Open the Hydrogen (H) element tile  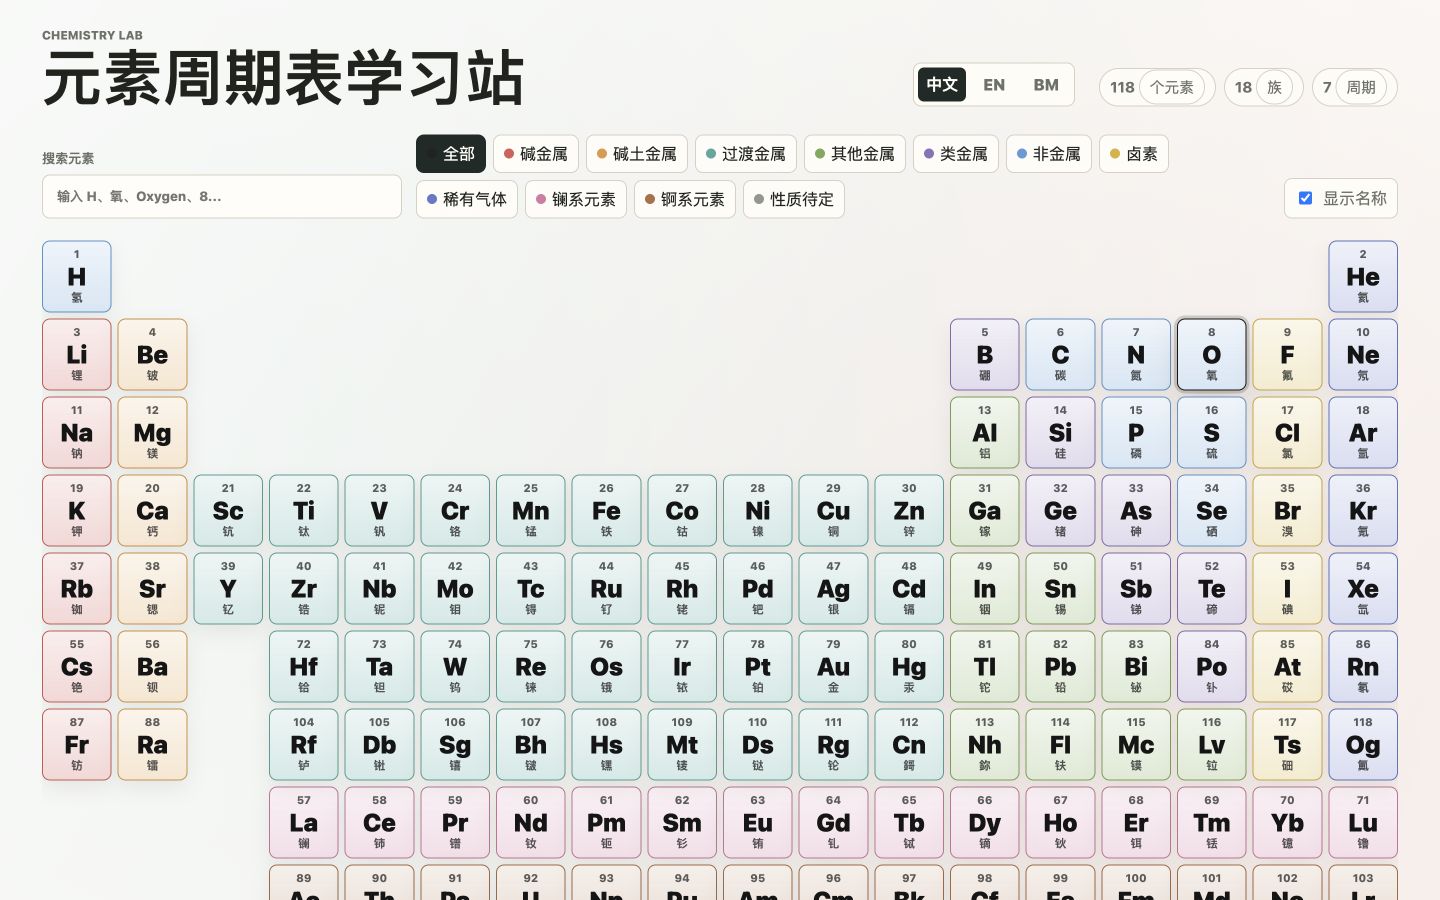(x=77, y=276)
